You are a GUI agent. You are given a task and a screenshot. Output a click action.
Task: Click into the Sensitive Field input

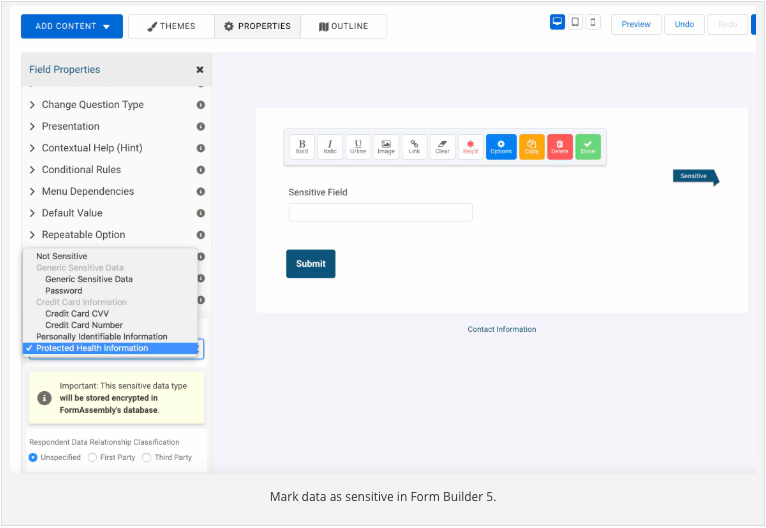381,212
